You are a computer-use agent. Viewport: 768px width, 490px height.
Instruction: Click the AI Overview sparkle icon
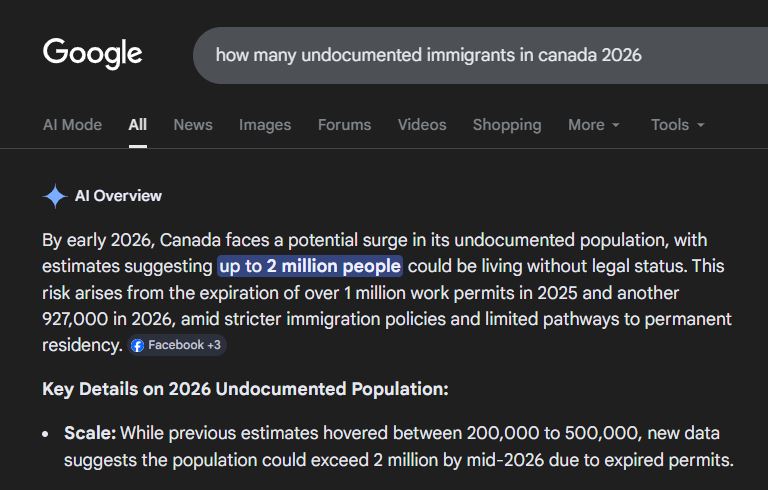pos(55,196)
